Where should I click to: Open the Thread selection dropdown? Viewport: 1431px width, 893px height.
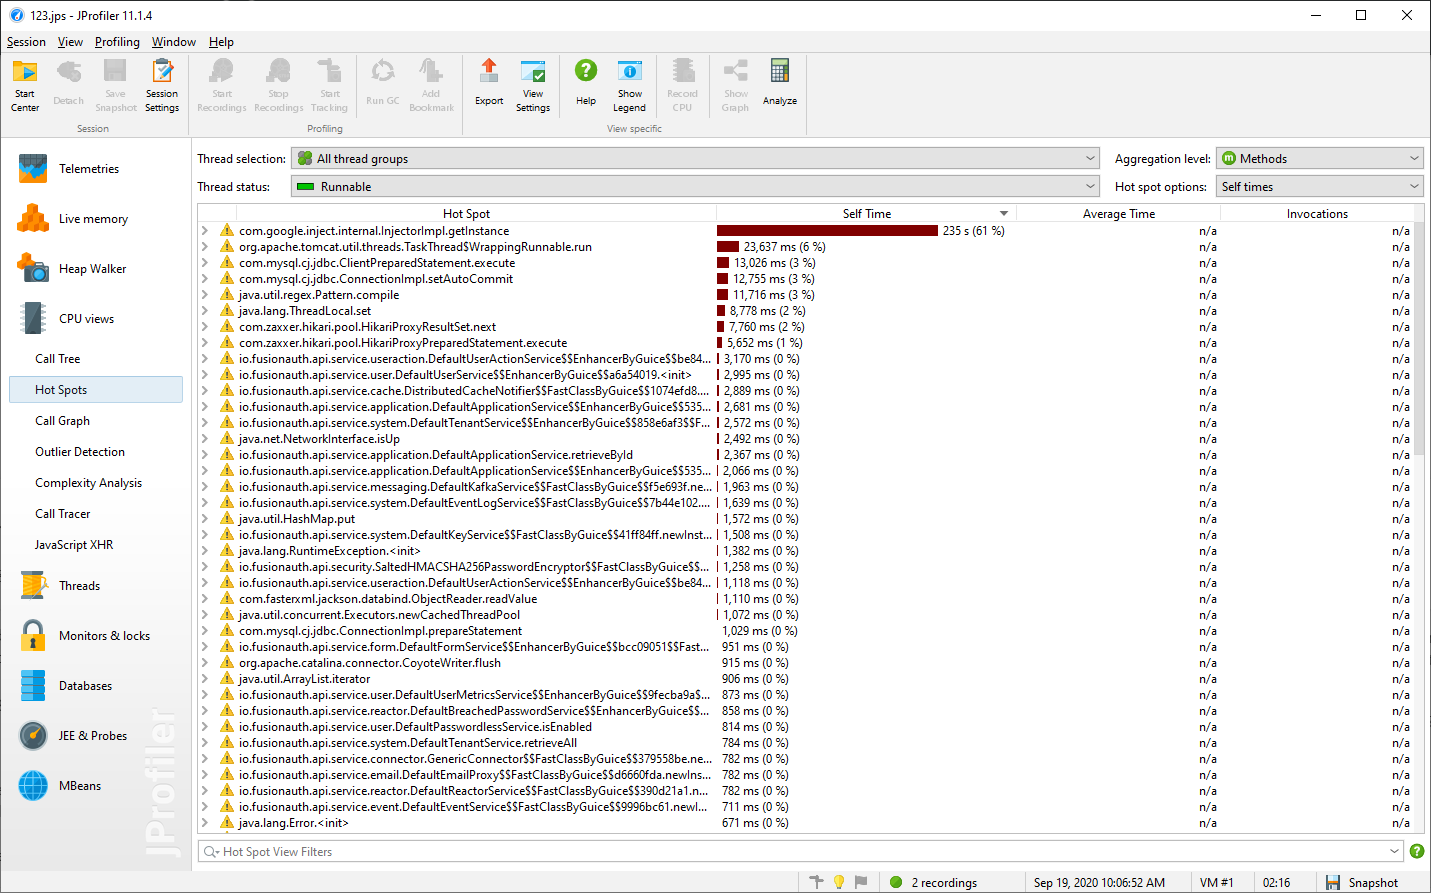696,159
